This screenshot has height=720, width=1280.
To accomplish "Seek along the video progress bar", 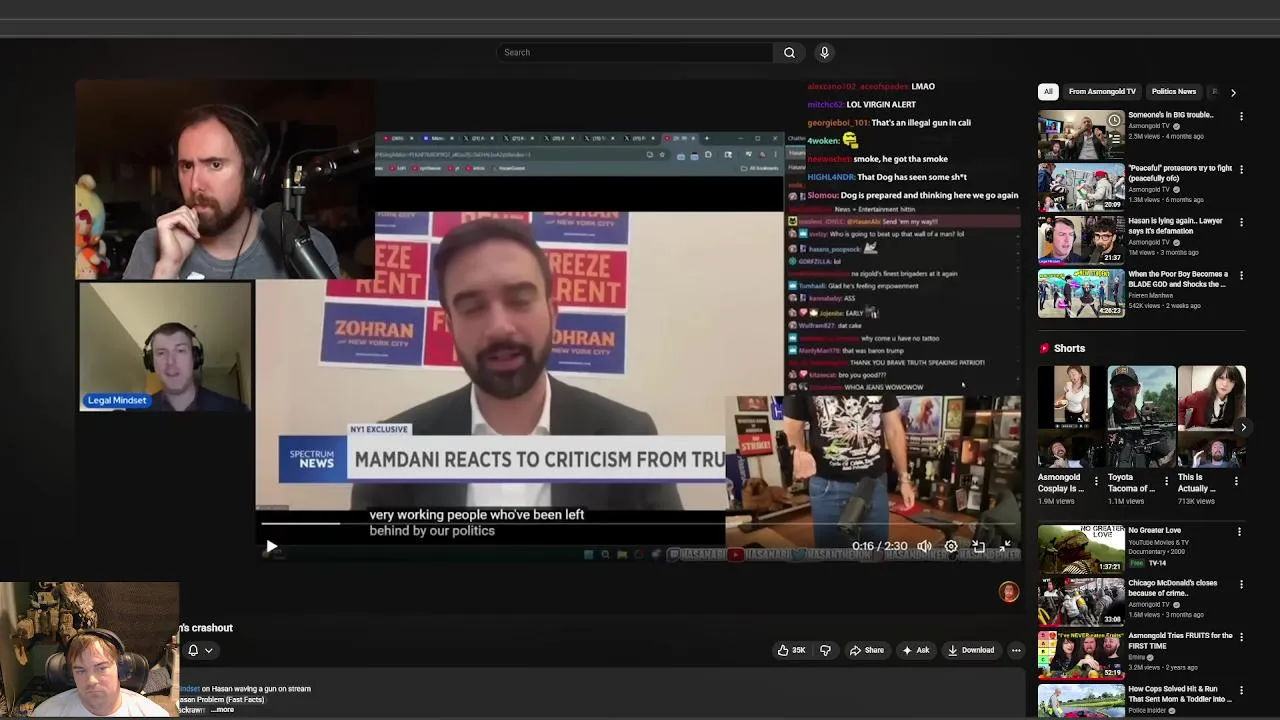I will [x=640, y=523].
